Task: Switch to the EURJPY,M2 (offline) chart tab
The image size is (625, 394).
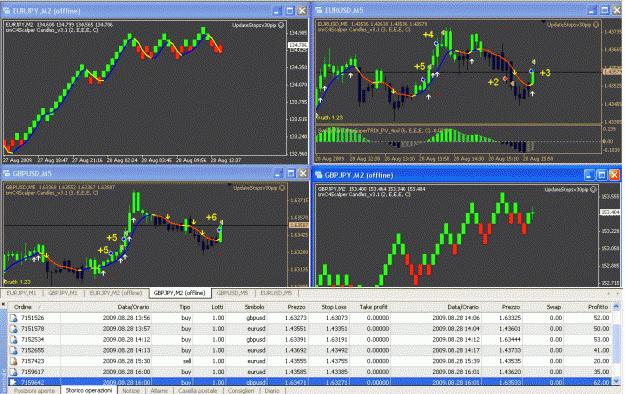Action: [116, 293]
